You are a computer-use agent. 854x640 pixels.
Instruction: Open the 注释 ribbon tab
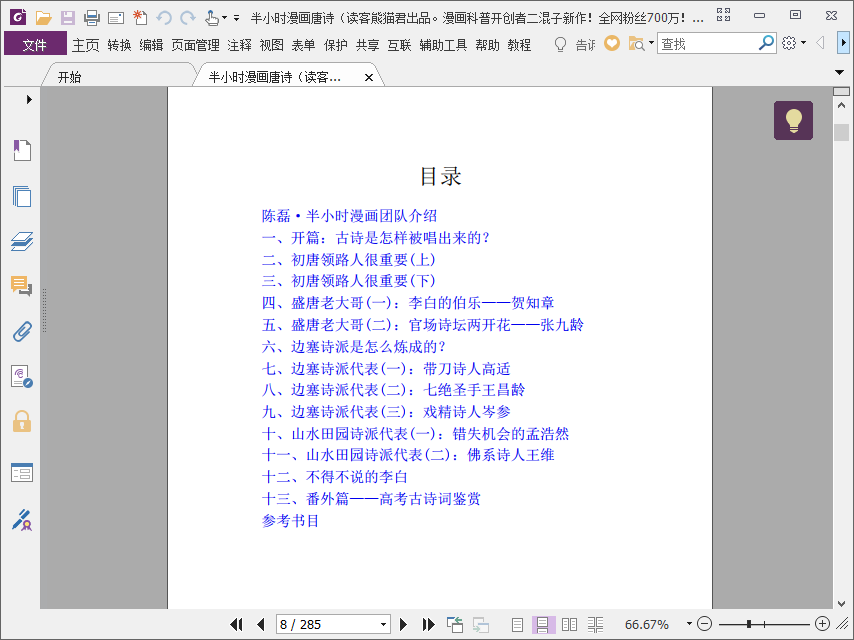(x=240, y=45)
